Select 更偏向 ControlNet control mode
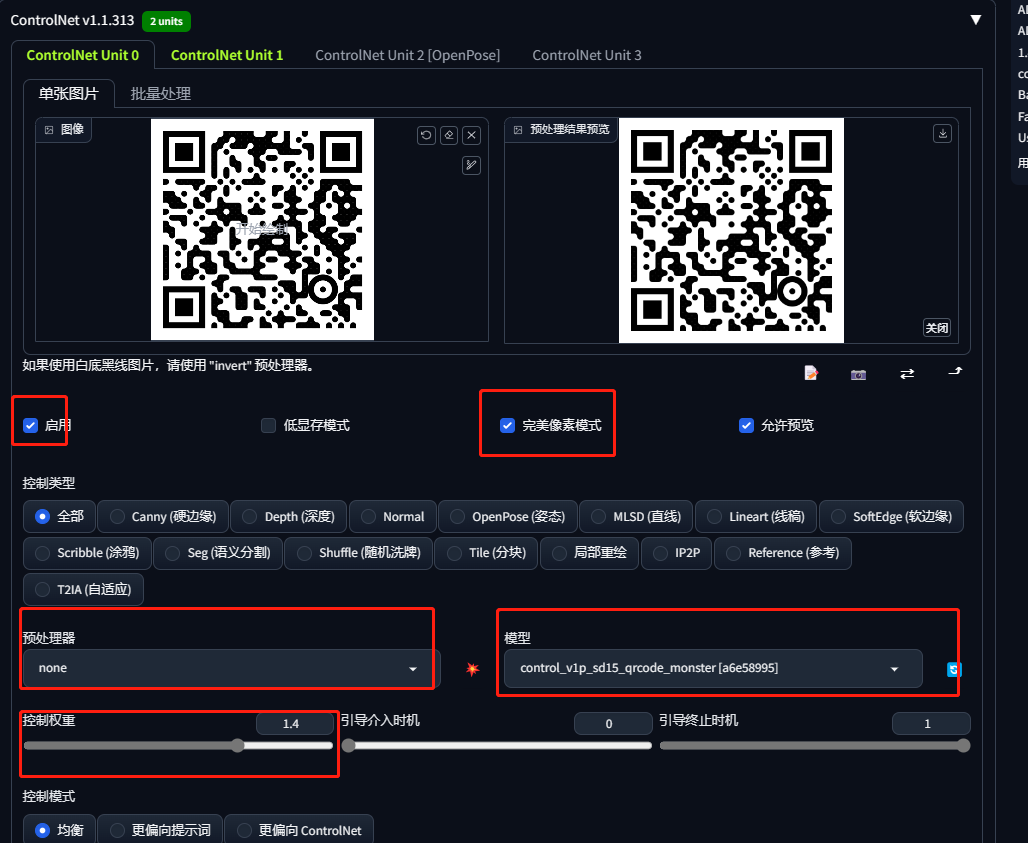Image resolution: width=1028 pixels, height=843 pixels. [299, 830]
